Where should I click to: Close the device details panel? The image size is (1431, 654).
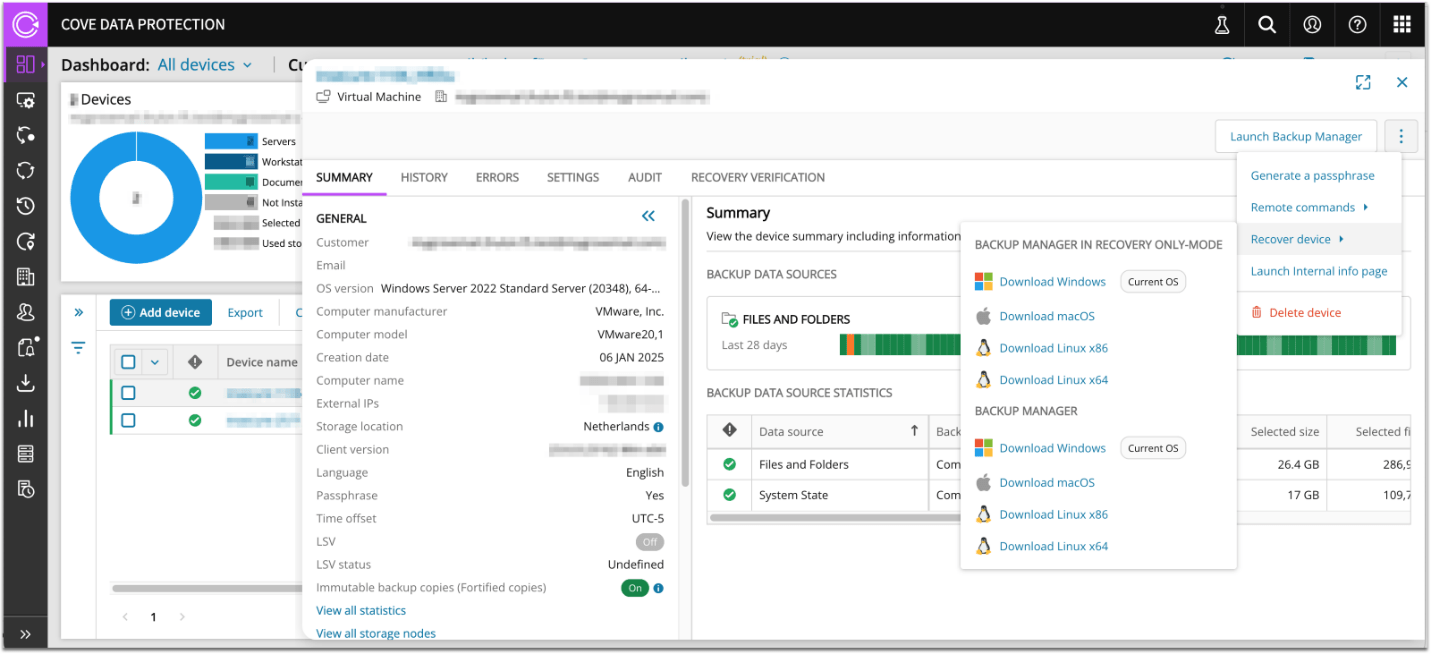pos(1402,83)
